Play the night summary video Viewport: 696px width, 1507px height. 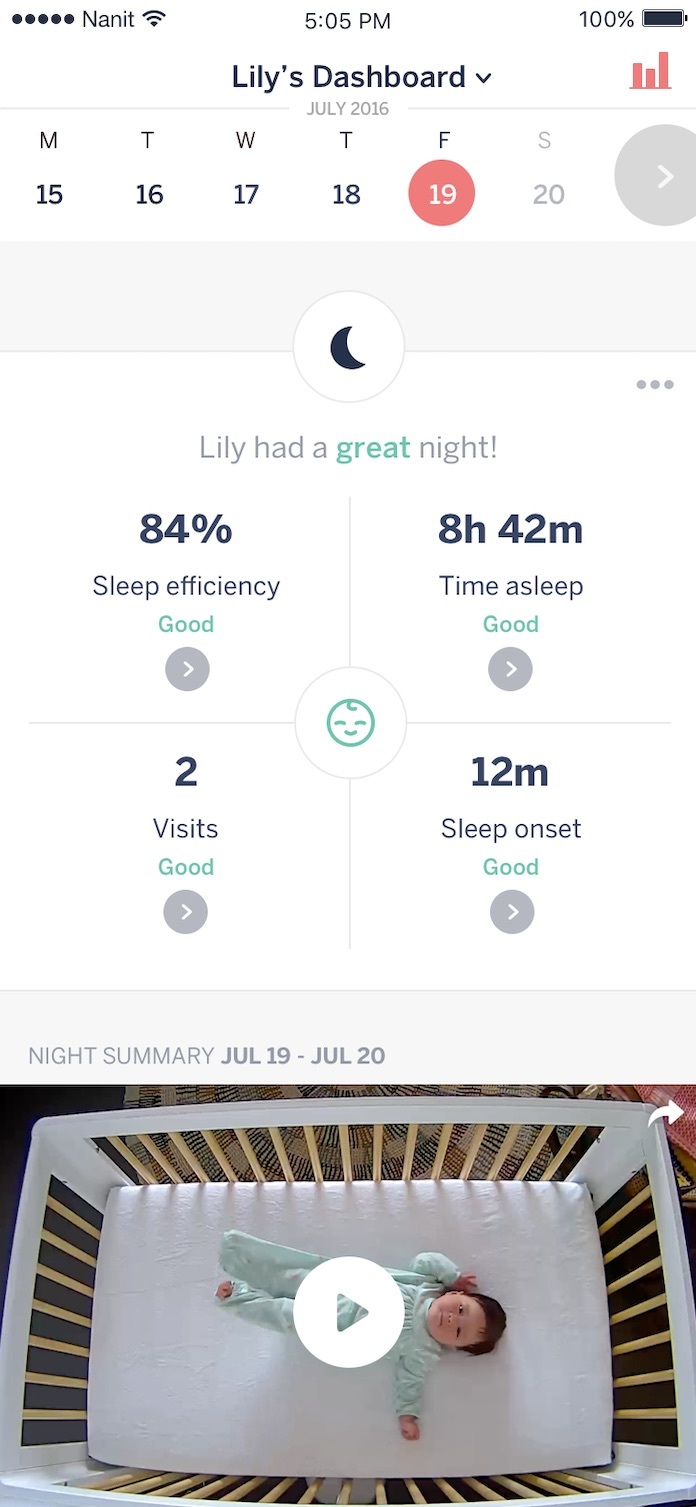(x=348, y=1311)
